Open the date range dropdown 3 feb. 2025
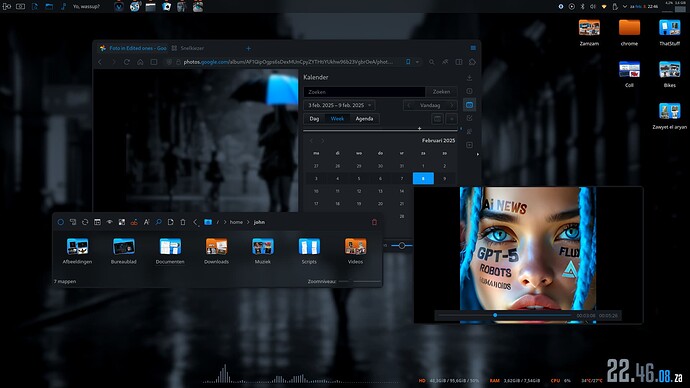This screenshot has height=388, width=690. (x=339, y=105)
